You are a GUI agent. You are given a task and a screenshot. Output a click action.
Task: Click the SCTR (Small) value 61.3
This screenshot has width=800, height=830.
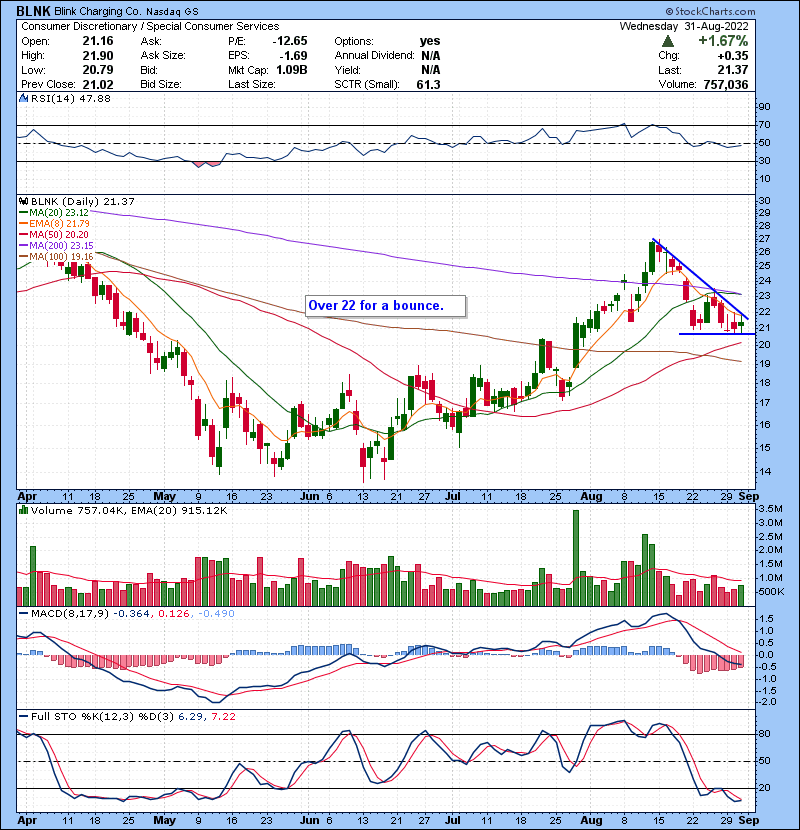(428, 85)
